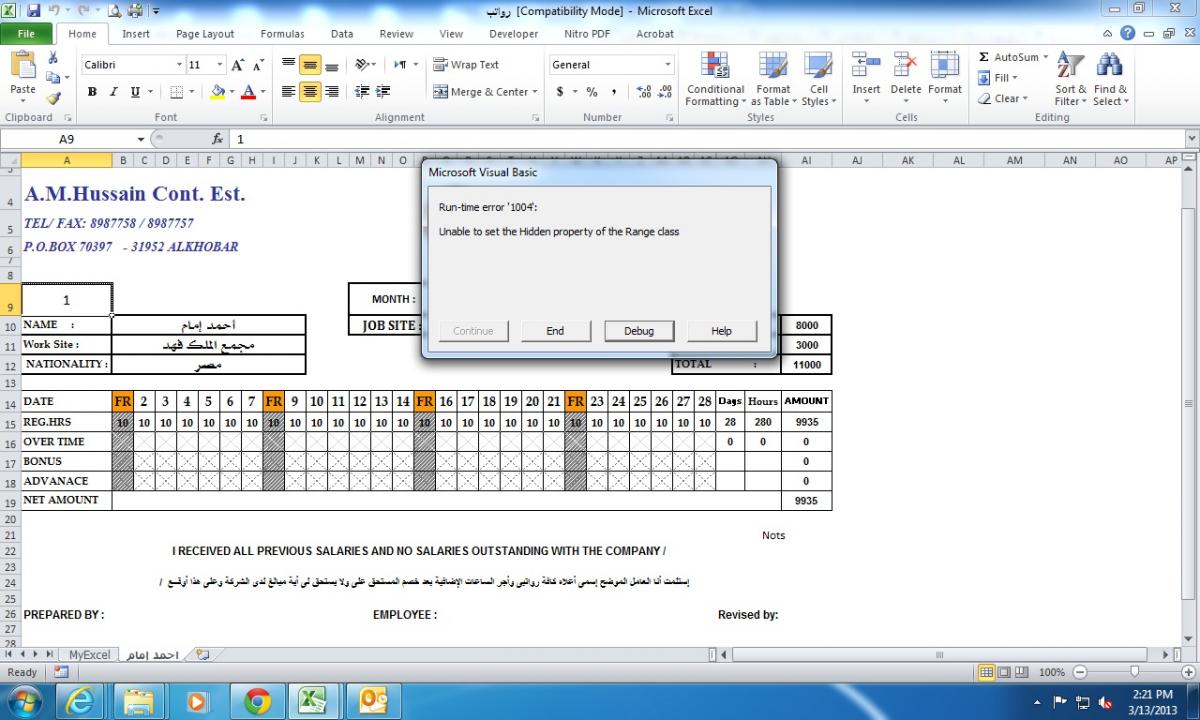Screen dimensions: 1200x720
Task: Open Chrome from the taskbar
Action: click(x=257, y=701)
